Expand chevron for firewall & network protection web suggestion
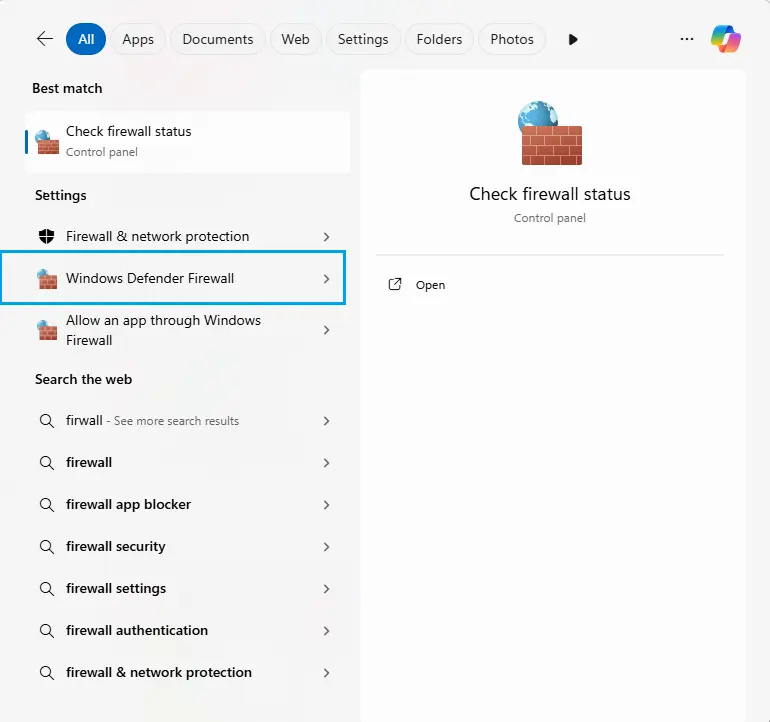The width and height of the screenshot is (770, 722). pyautogui.click(x=326, y=673)
